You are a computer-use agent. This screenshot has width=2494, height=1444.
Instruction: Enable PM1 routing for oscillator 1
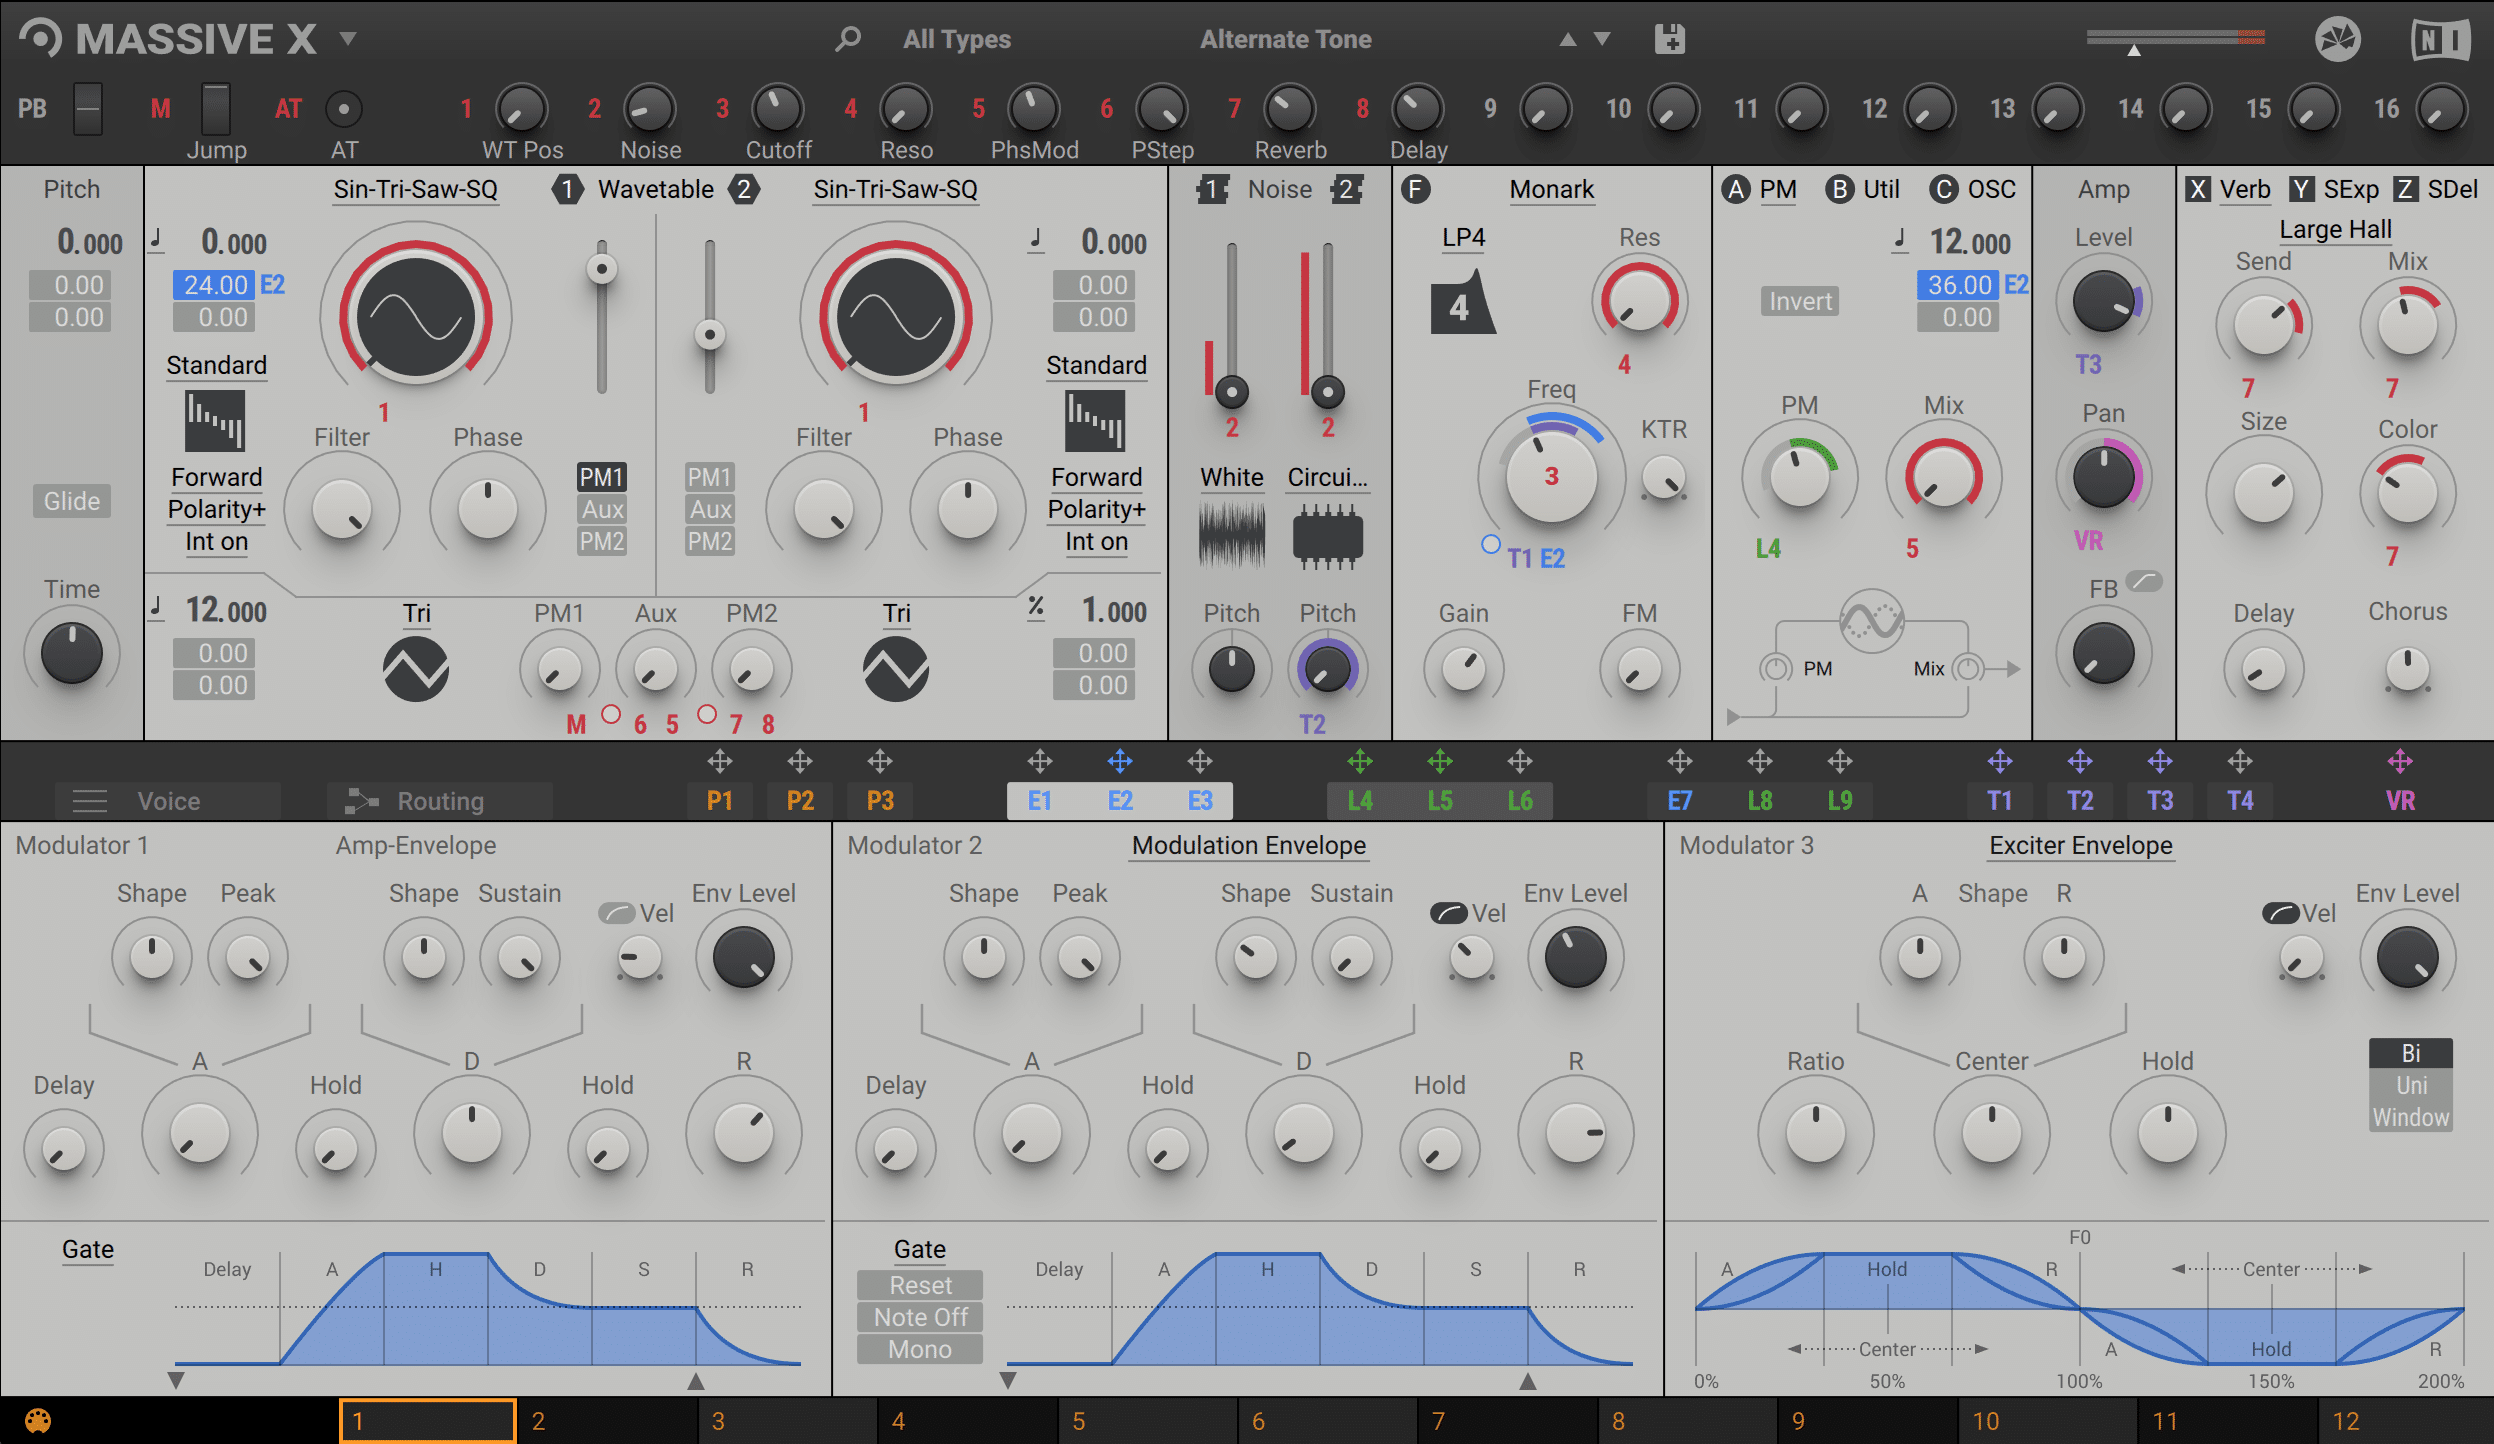click(x=602, y=477)
